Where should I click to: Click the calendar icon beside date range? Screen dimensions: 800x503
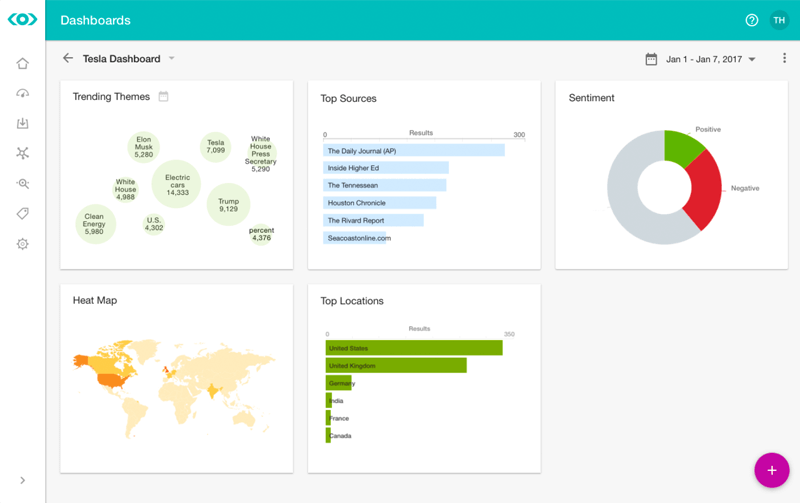[x=651, y=59]
